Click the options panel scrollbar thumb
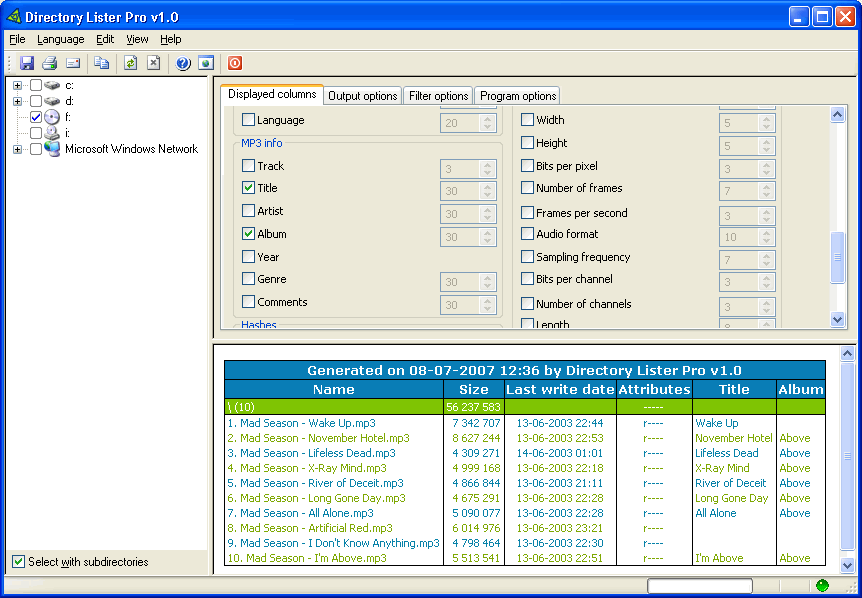 click(837, 257)
